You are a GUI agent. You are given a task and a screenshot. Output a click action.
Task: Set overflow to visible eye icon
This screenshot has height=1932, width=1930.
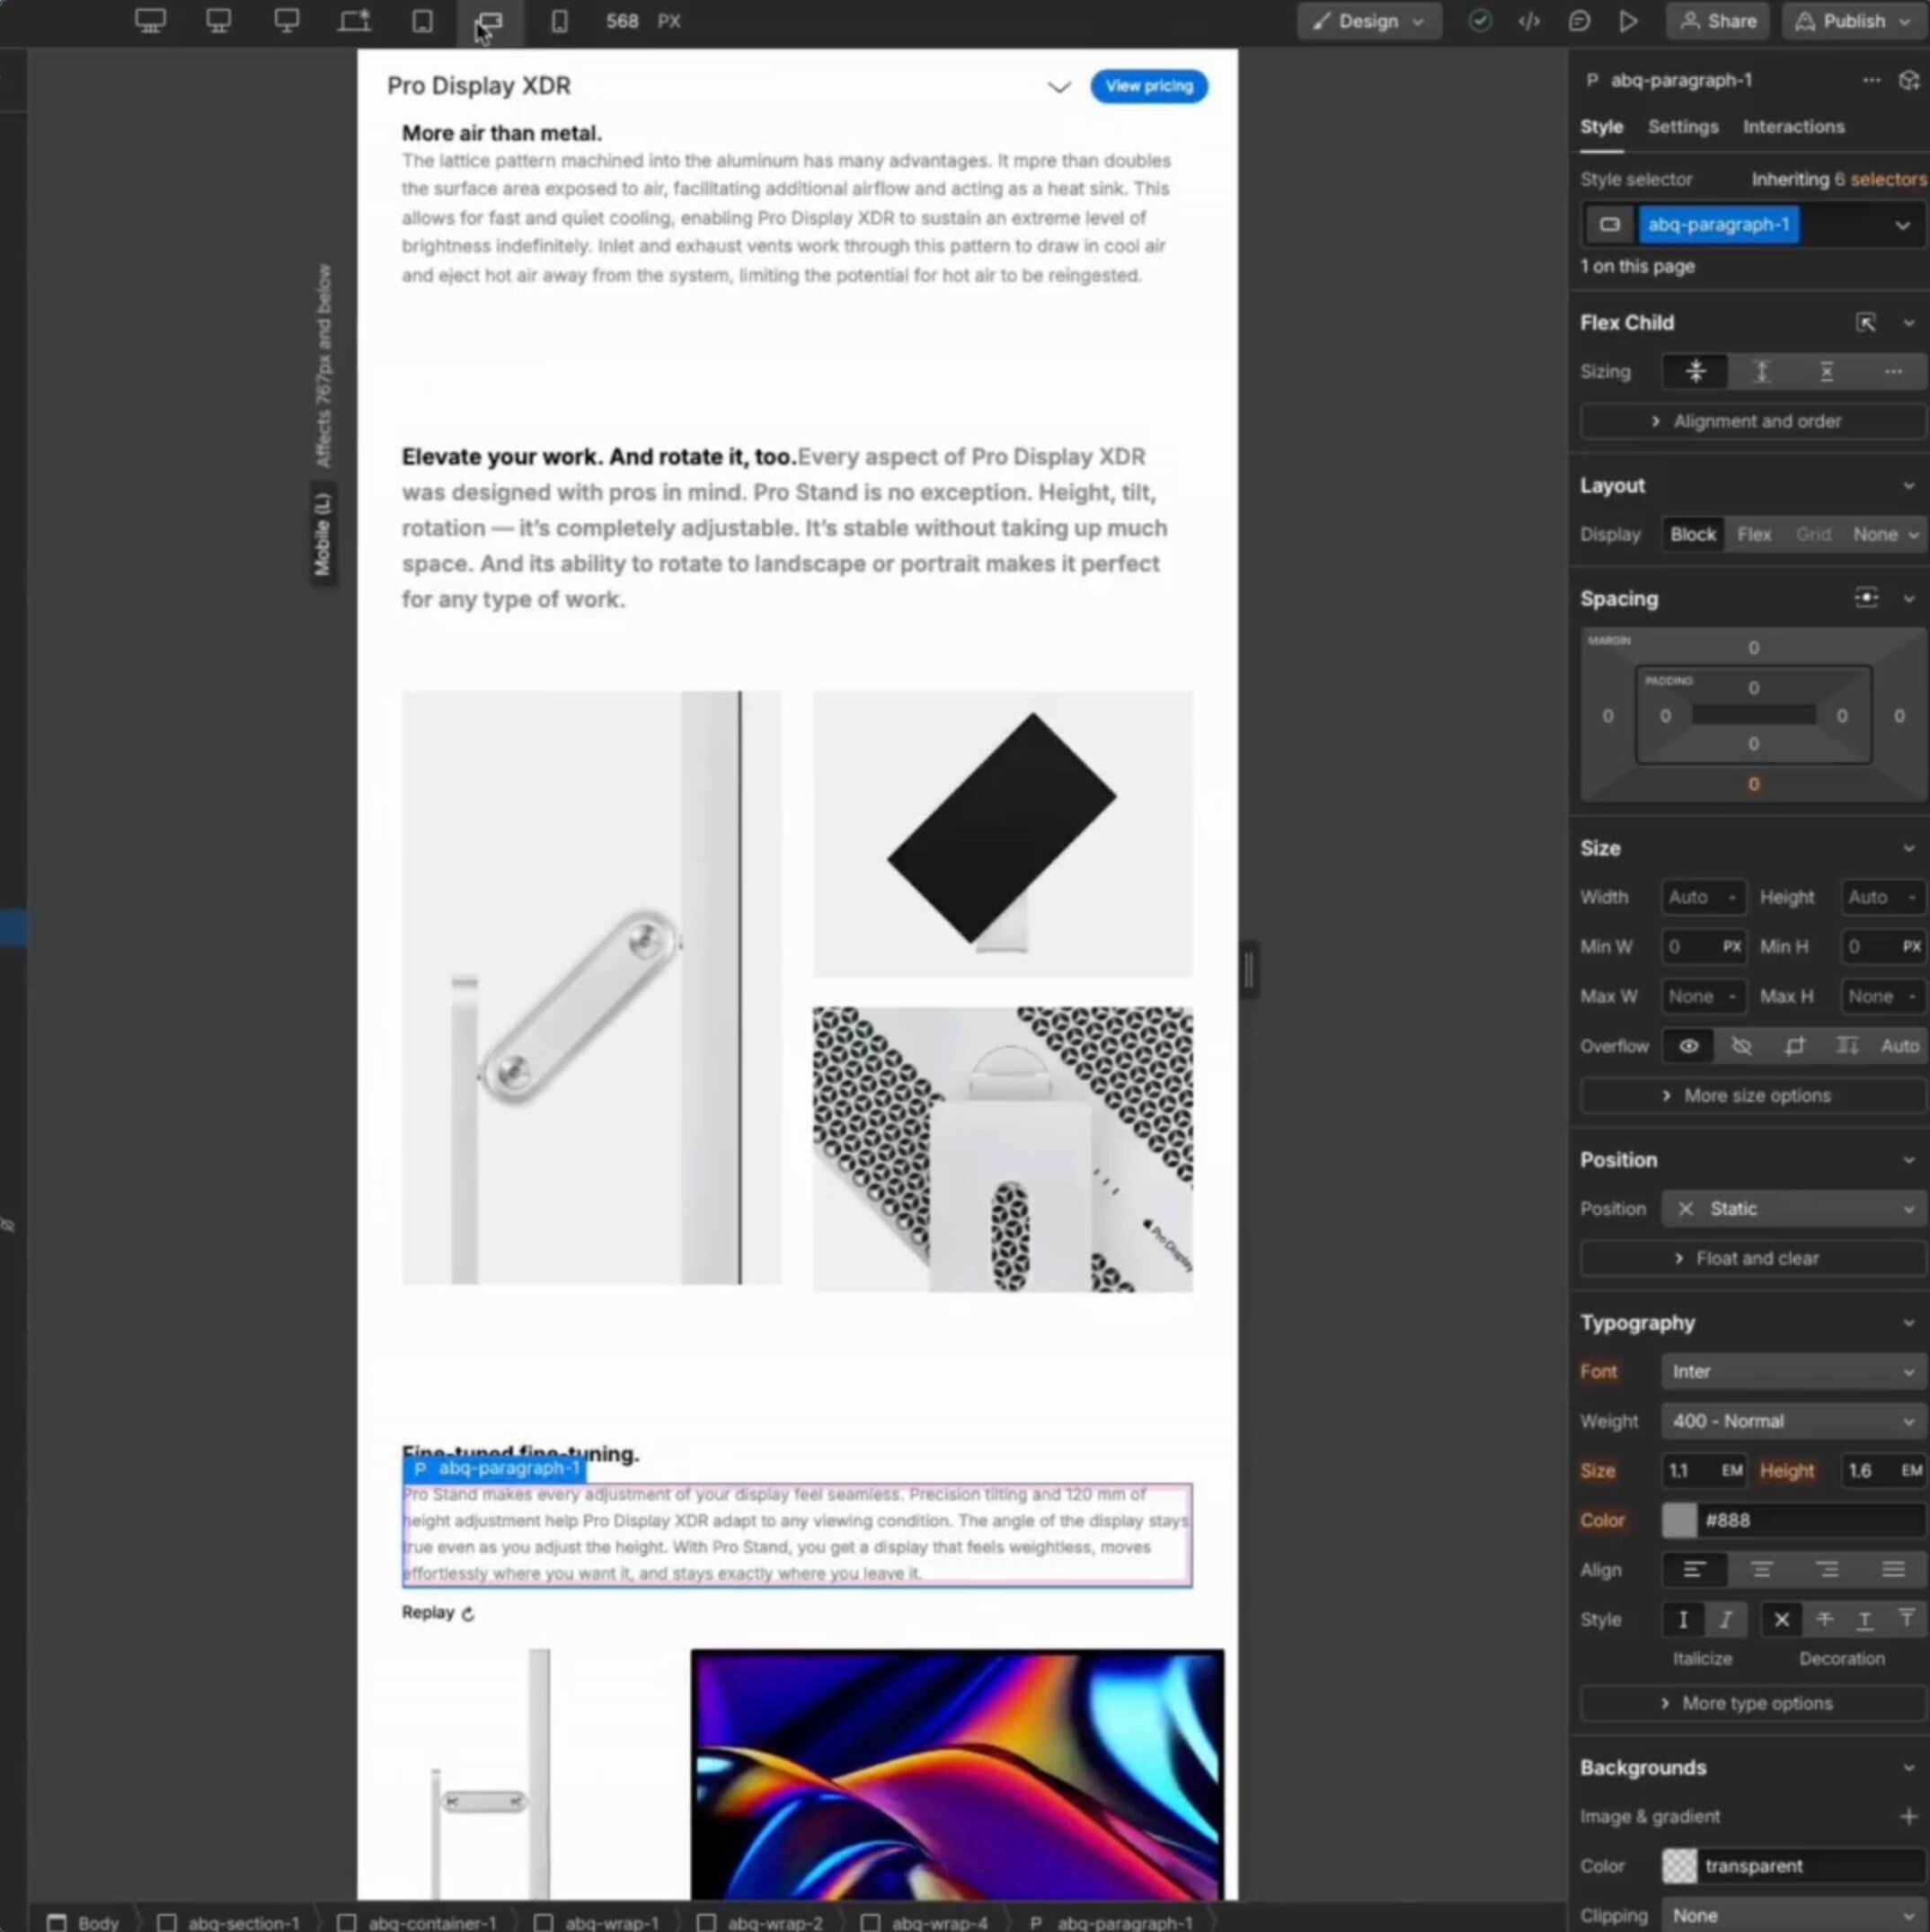click(1688, 1046)
